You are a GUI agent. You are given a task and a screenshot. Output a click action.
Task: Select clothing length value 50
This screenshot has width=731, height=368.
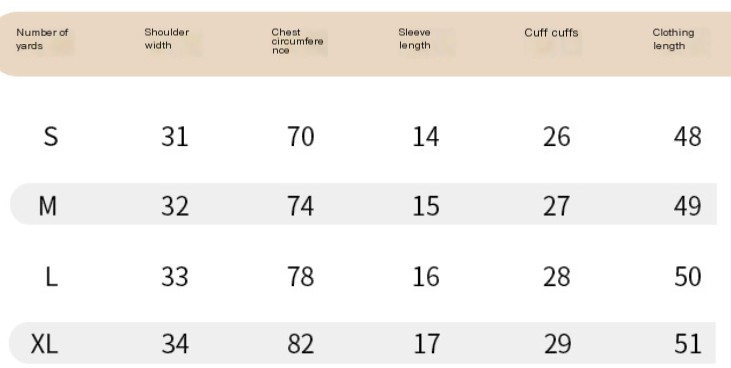pyautogui.click(x=688, y=277)
